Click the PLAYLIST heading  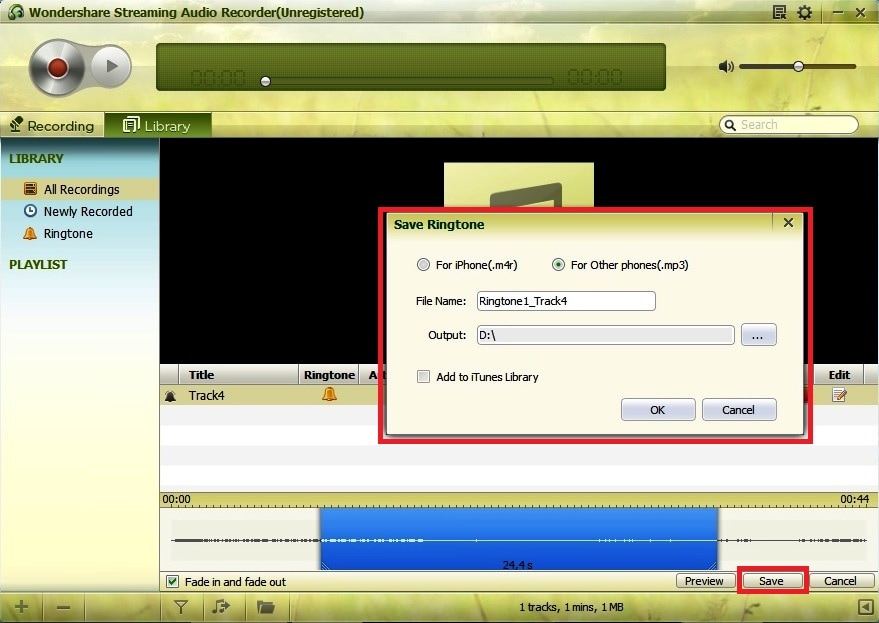[x=38, y=264]
